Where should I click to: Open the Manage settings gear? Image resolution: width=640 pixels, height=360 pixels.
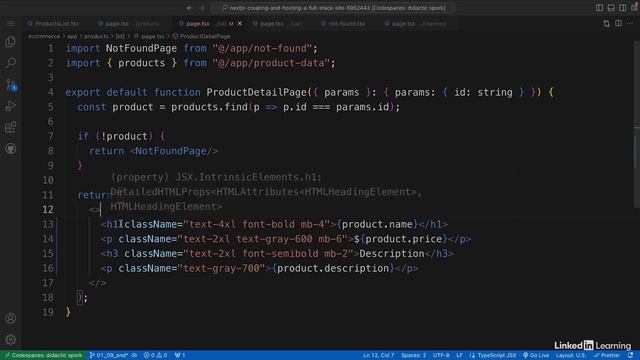[x=11, y=339]
